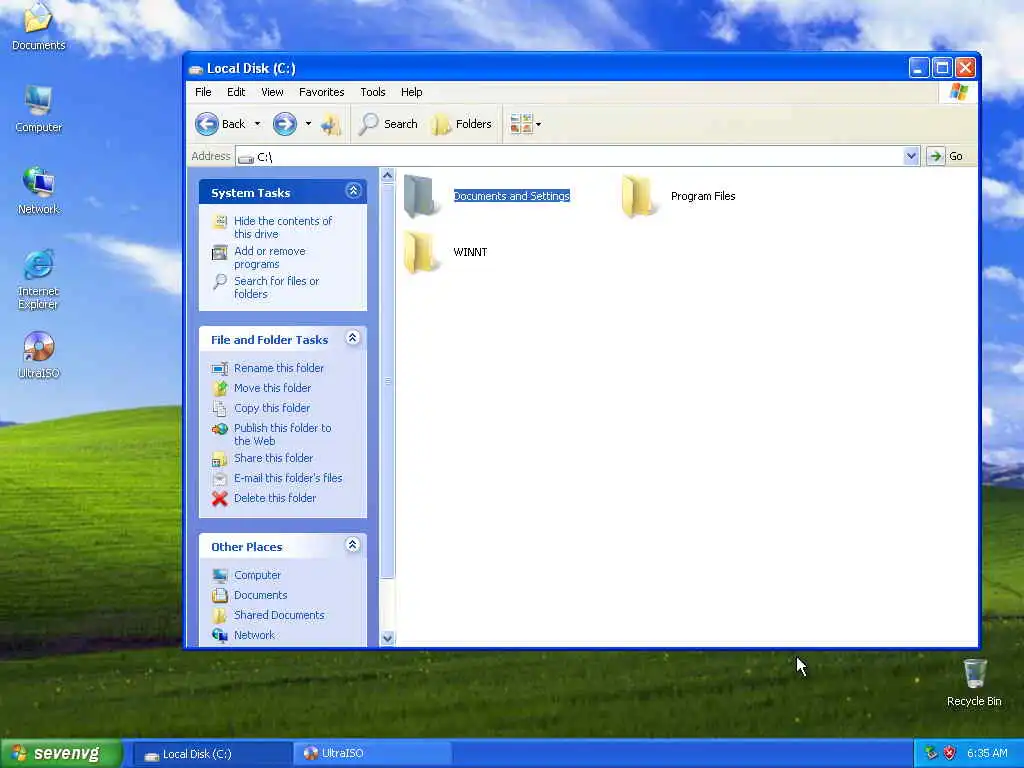Open the Edit menu

click(236, 92)
